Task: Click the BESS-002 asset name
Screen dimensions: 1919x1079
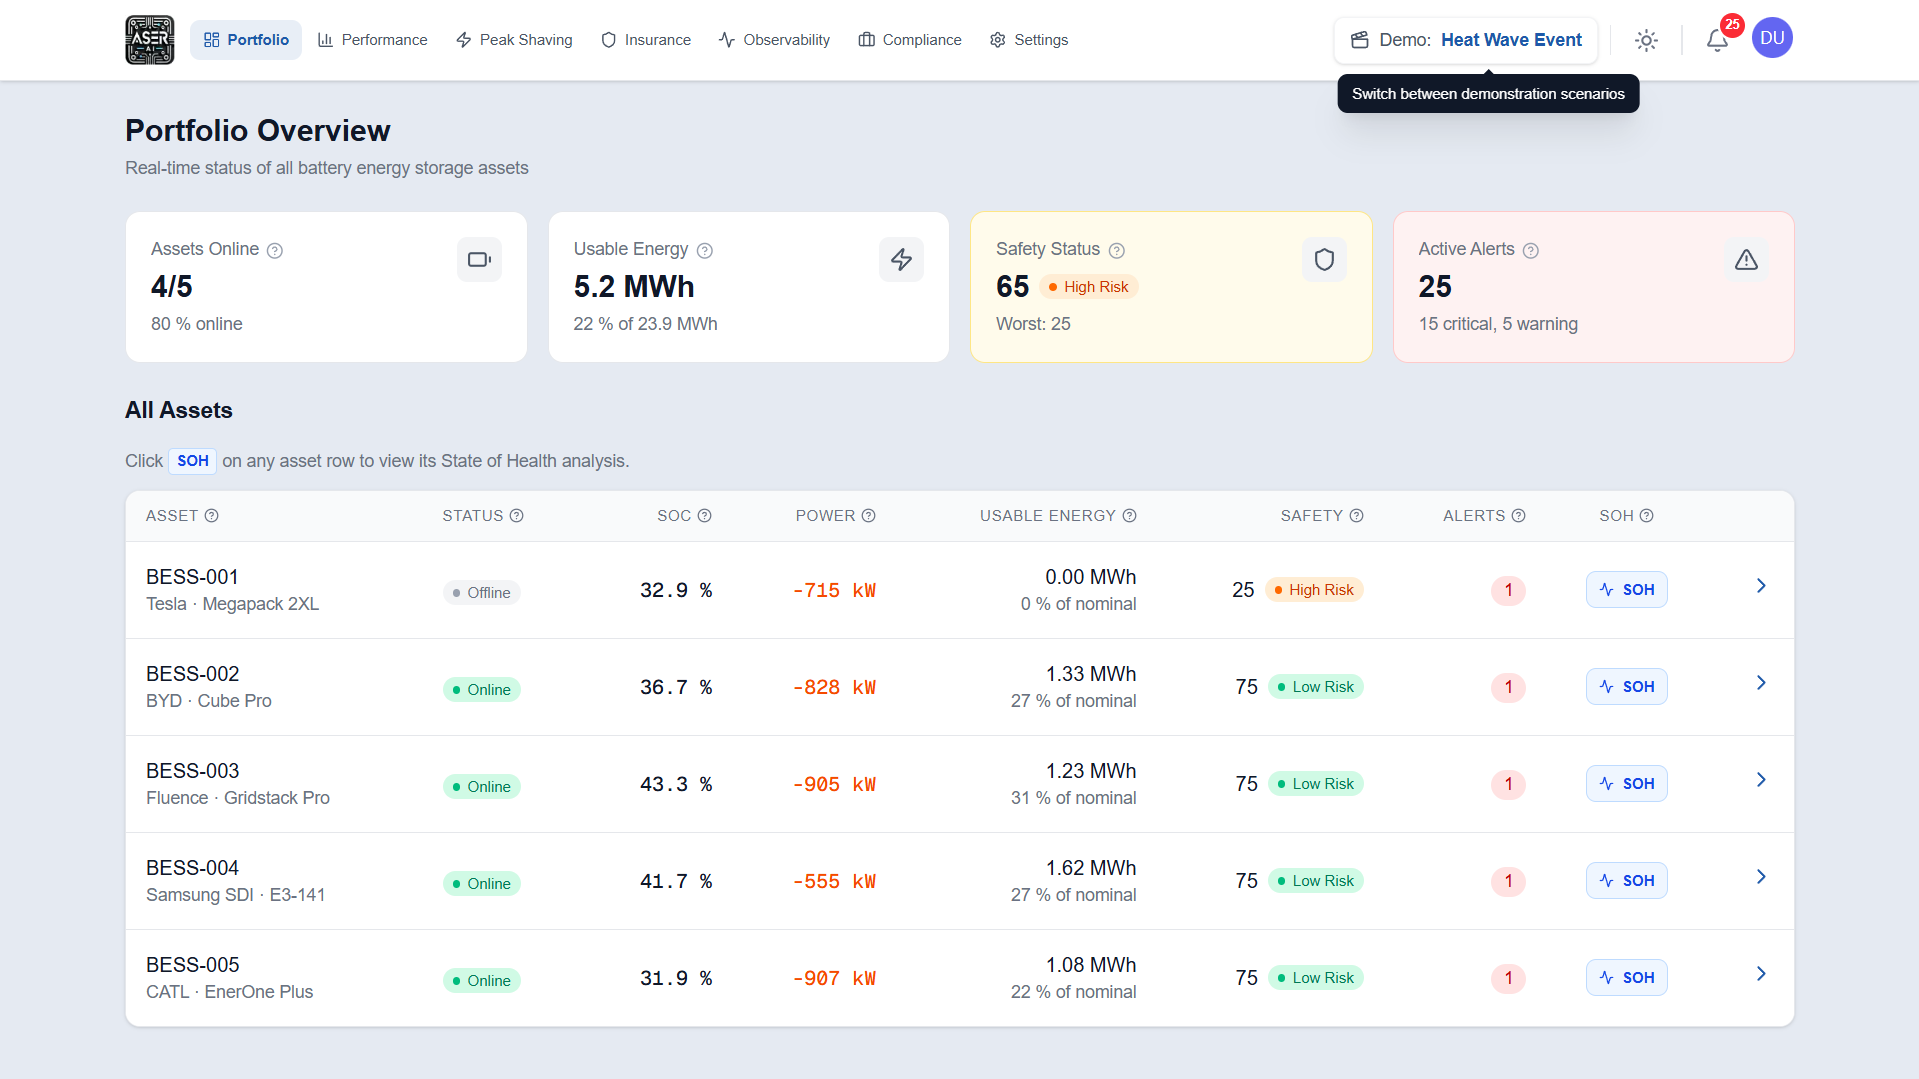Action: [x=193, y=674]
